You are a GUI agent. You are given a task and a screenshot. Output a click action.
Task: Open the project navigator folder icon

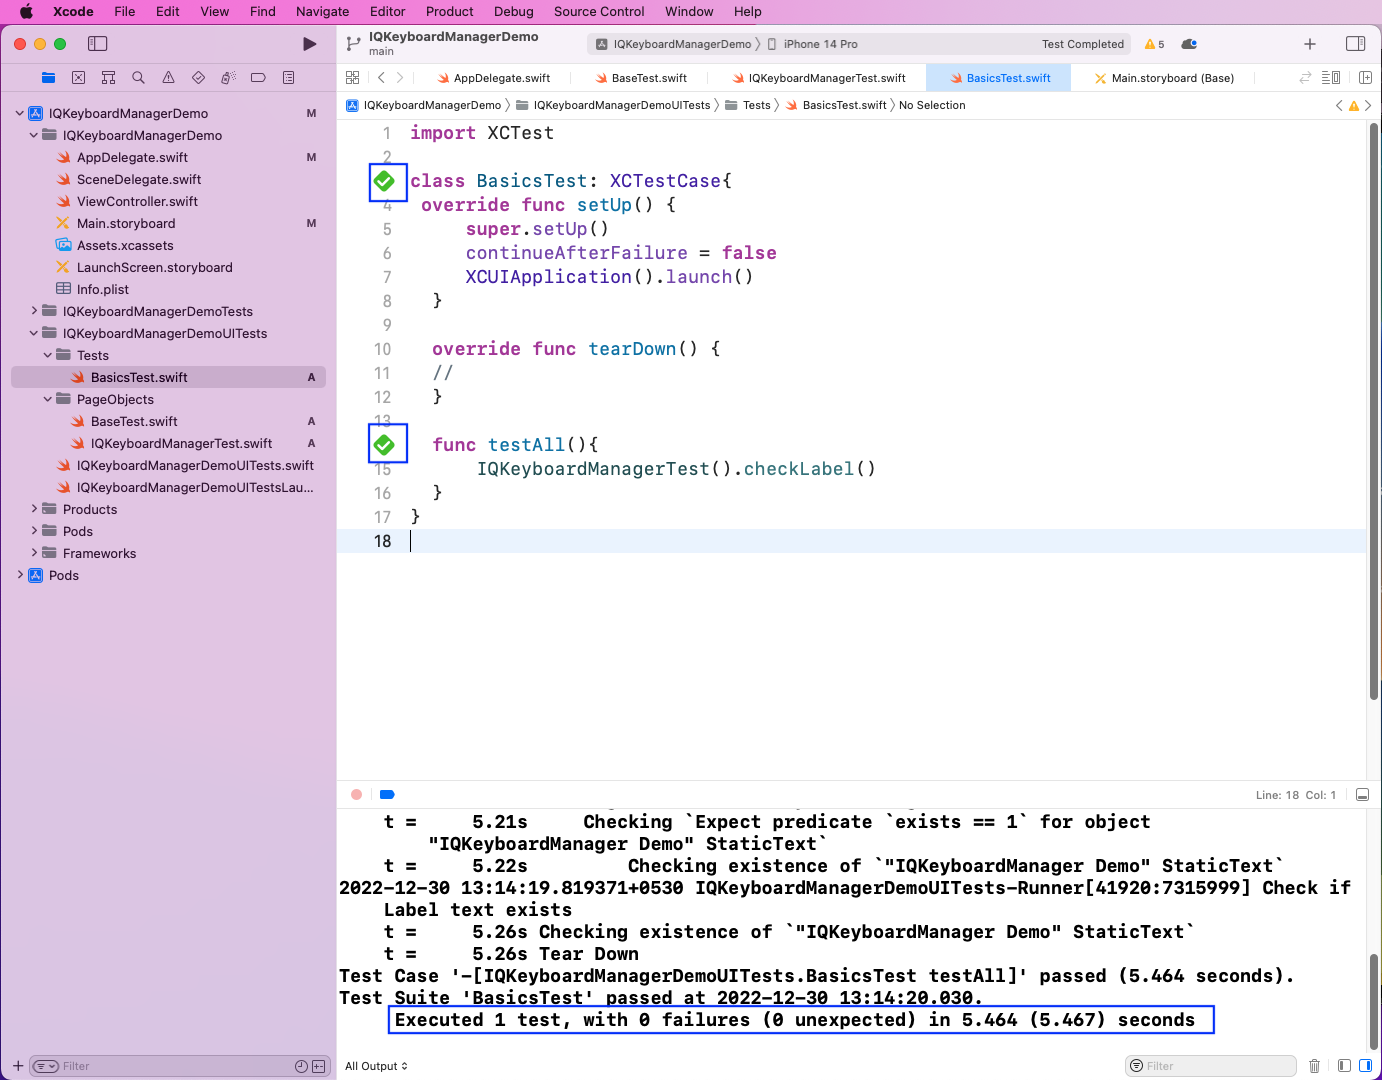48,78
